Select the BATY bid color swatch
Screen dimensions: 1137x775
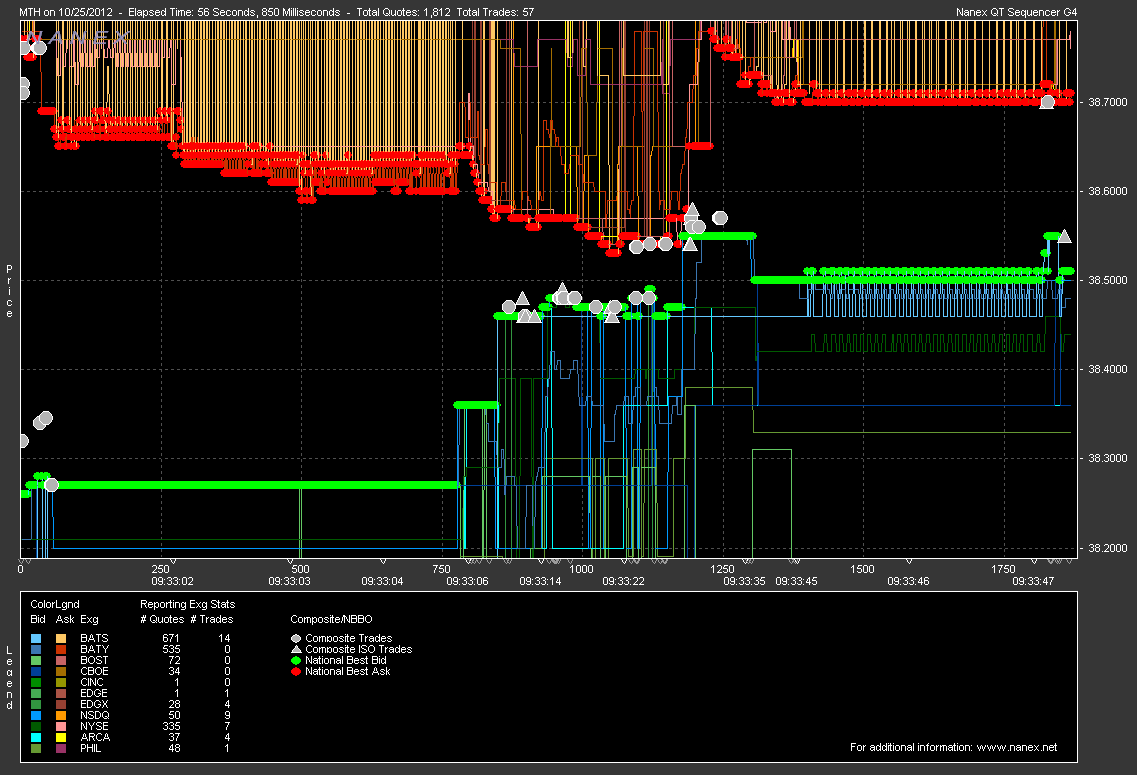click(36, 650)
